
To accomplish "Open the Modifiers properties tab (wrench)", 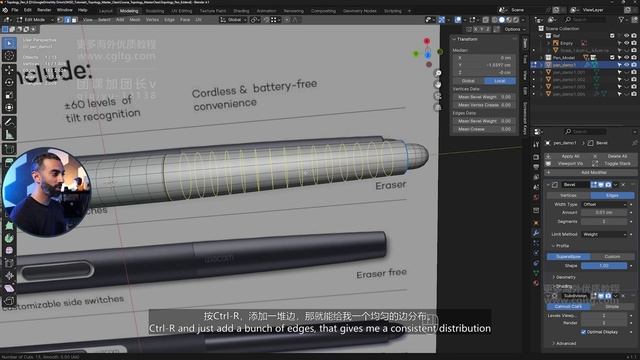I will point(536,233).
